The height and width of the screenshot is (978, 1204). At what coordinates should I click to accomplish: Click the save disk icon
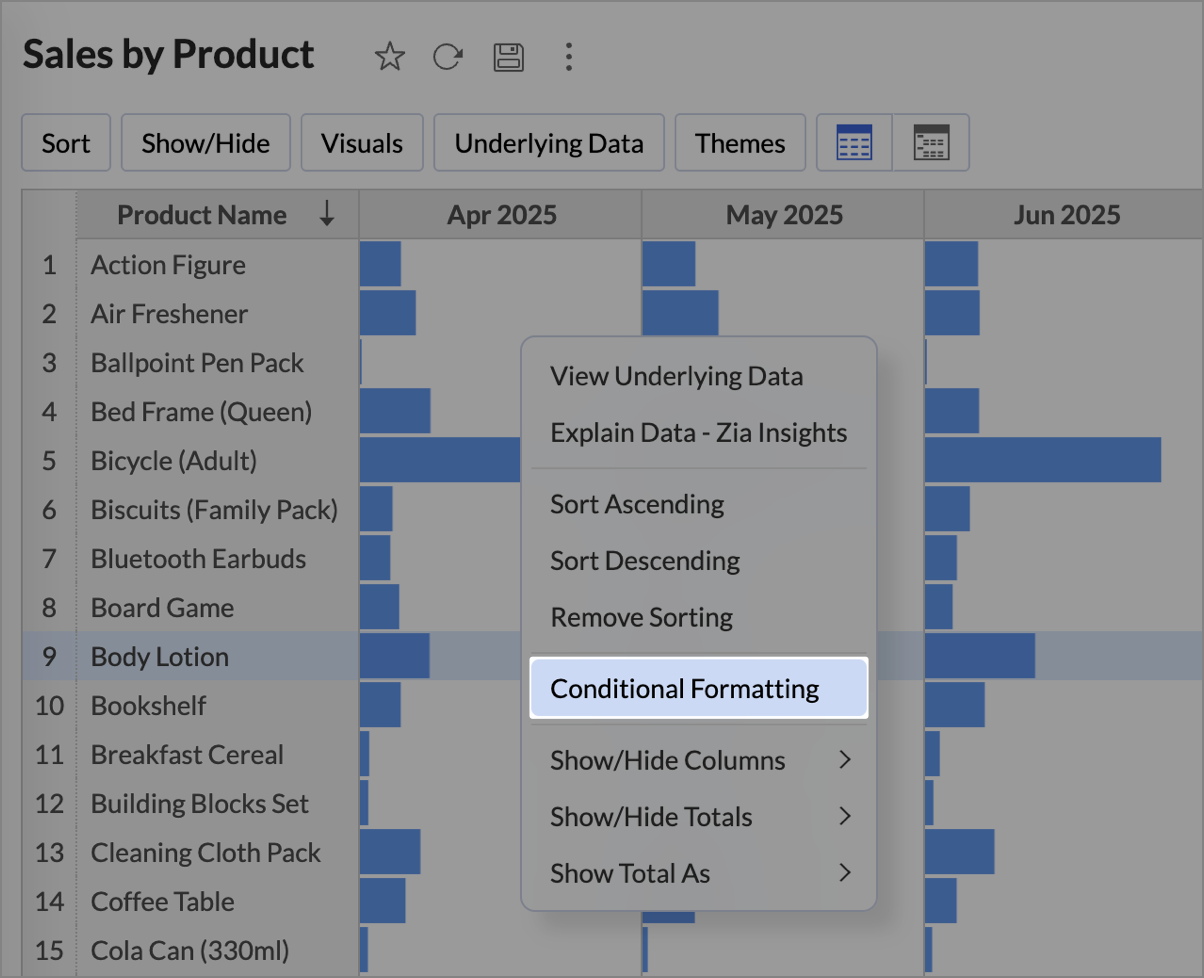click(509, 57)
